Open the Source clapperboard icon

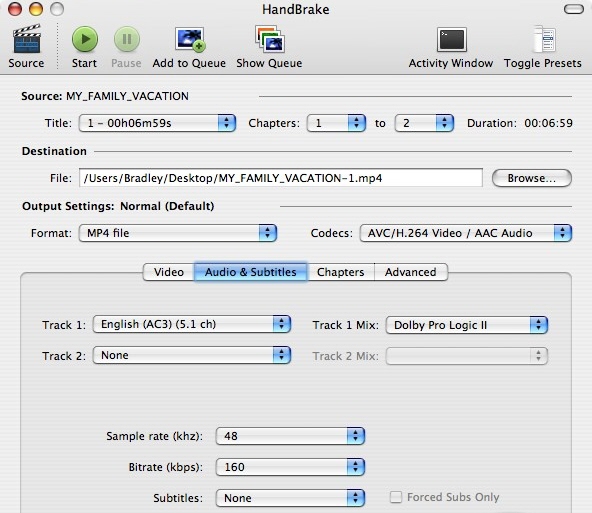pyautogui.click(x=26, y=39)
